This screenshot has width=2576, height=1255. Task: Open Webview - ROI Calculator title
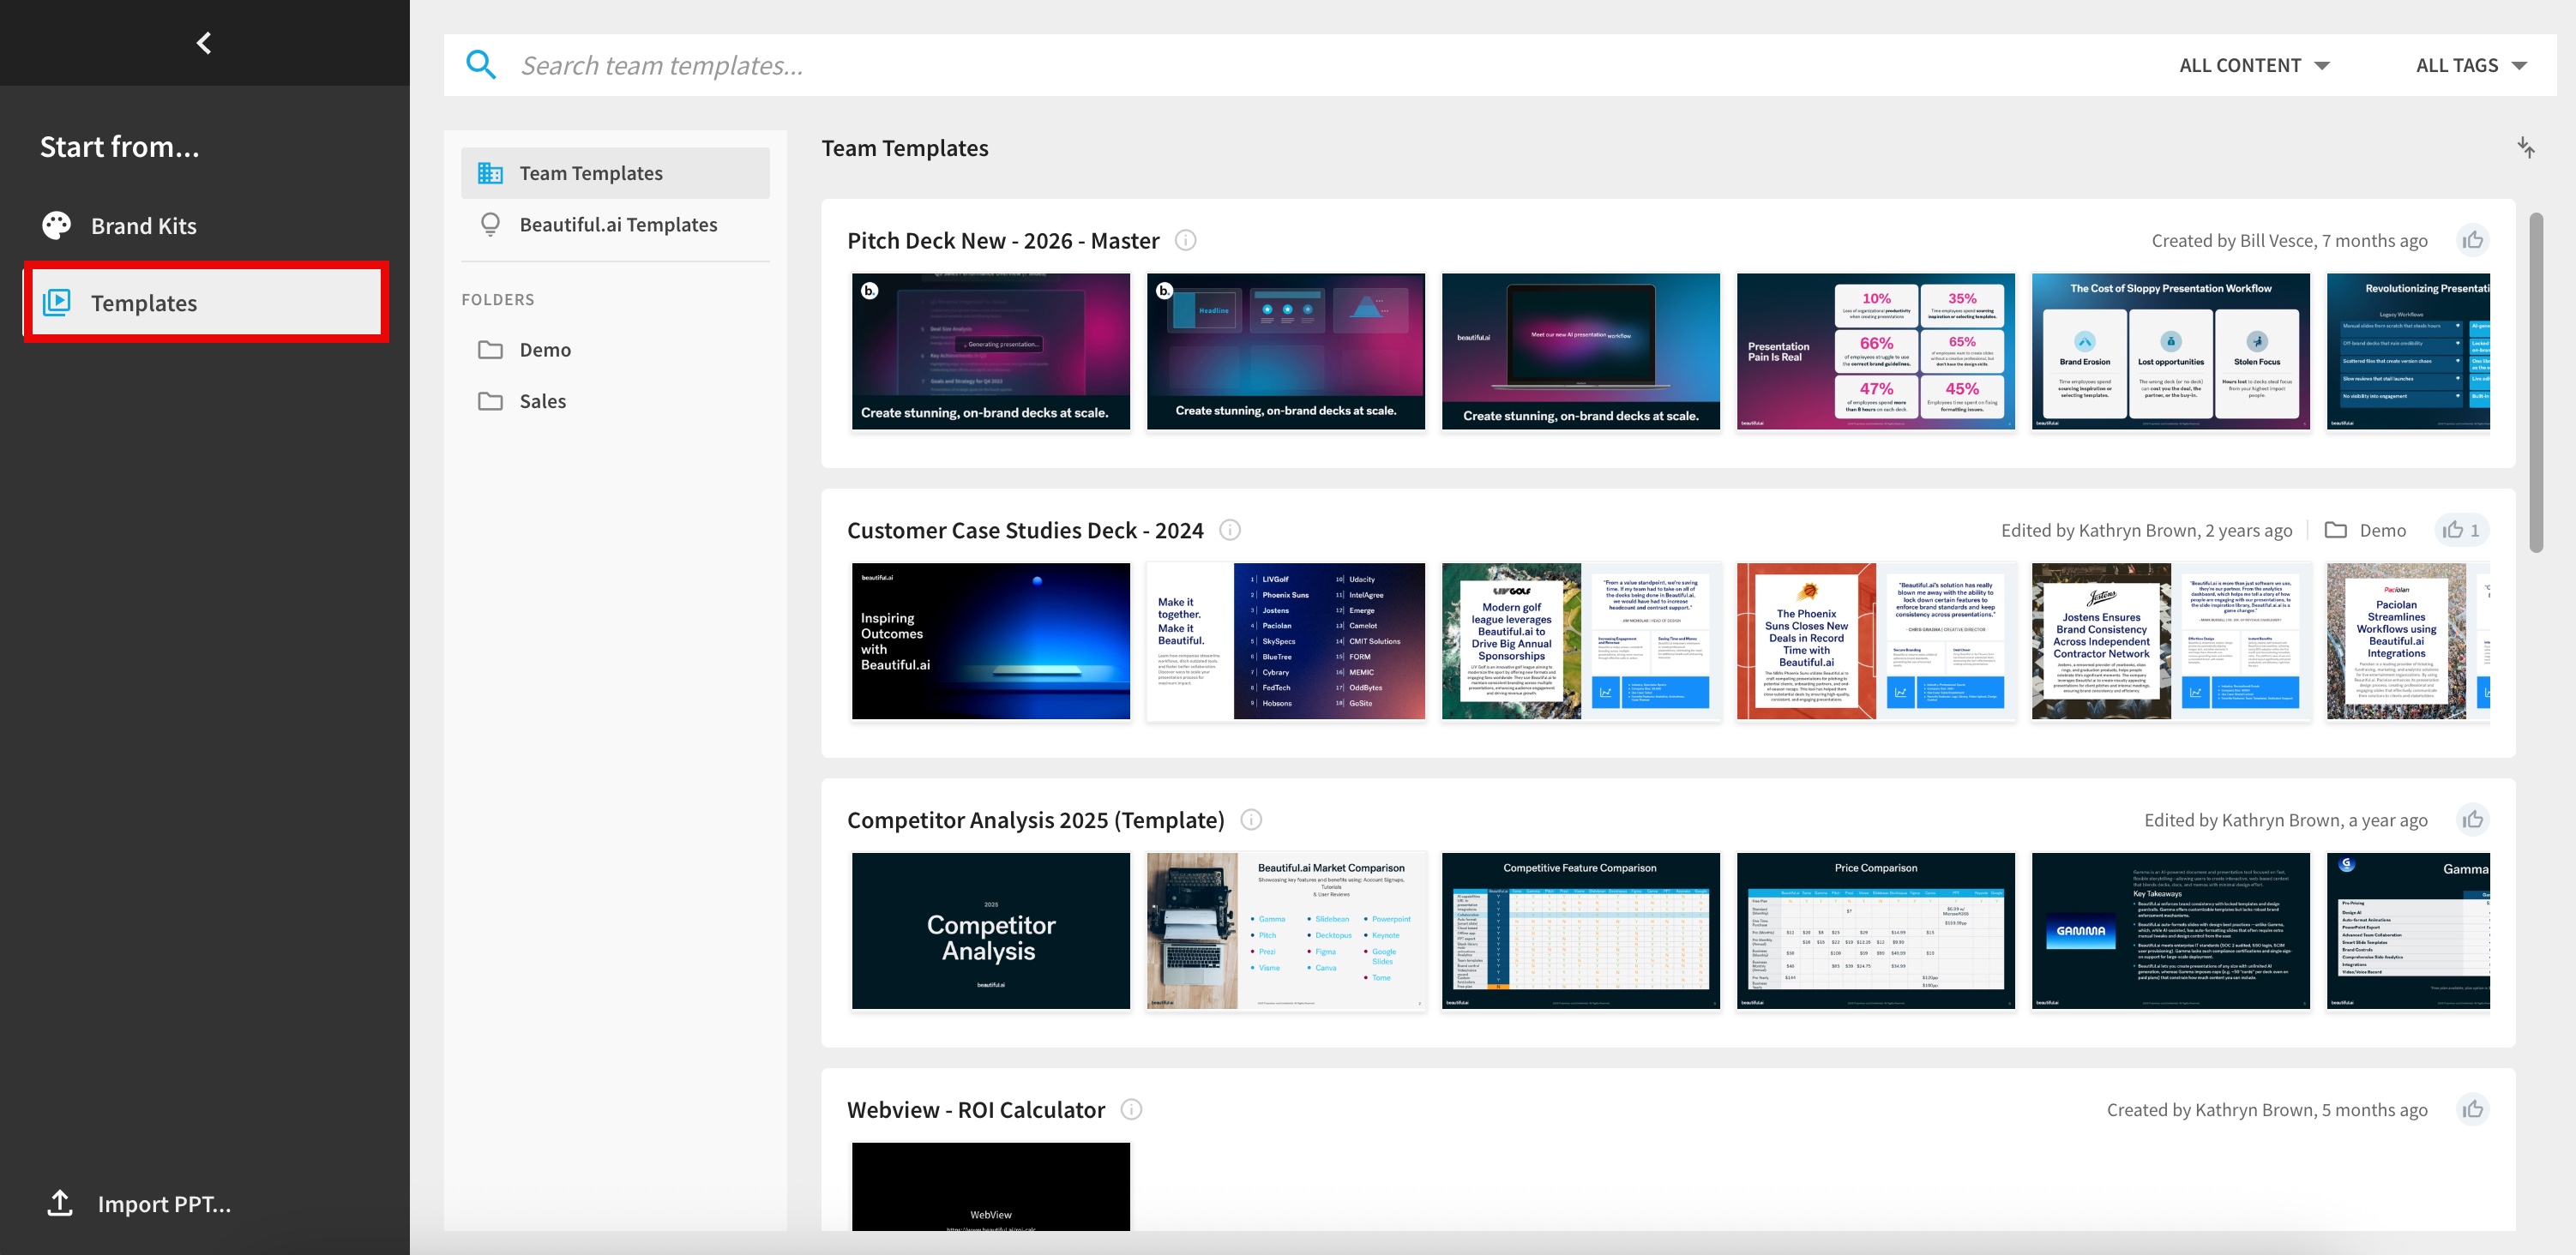click(x=976, y=1109)
